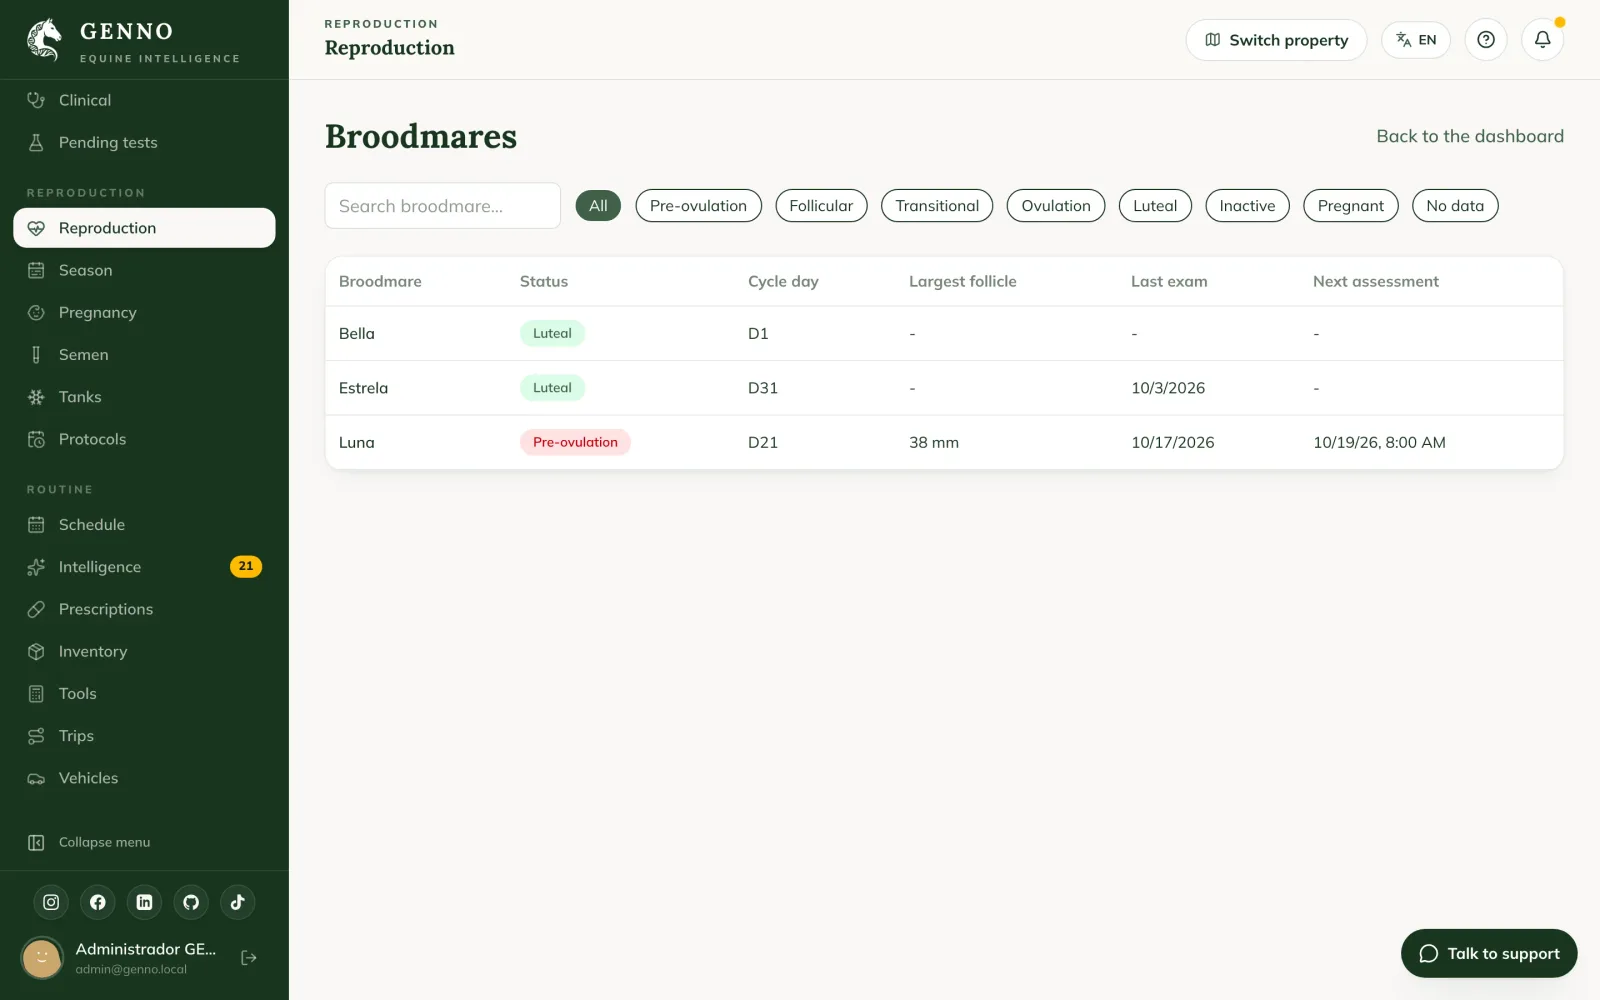Filter by Transitional status
The width and height of the screenshot is (1600, 1000).
point(937,206)
